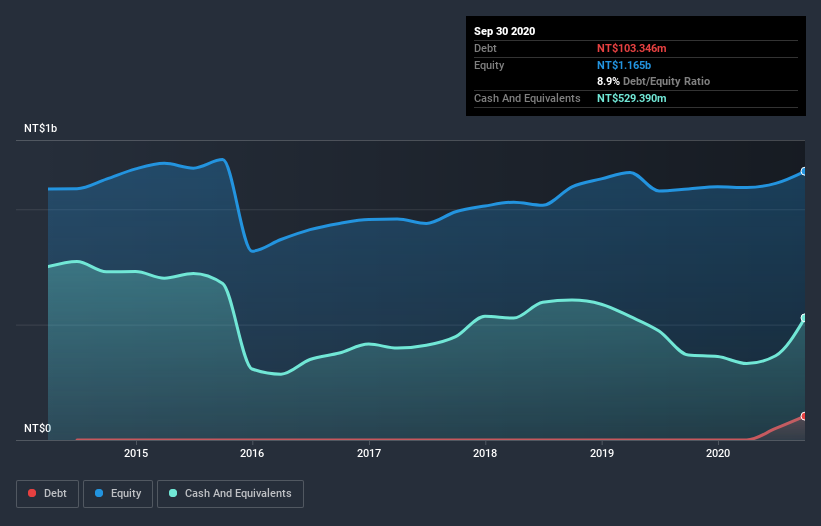The width and height of the screenshot is (821, 526).
Task: Click the teal Cash endpoint marker
Action: [x=804, y=318]
